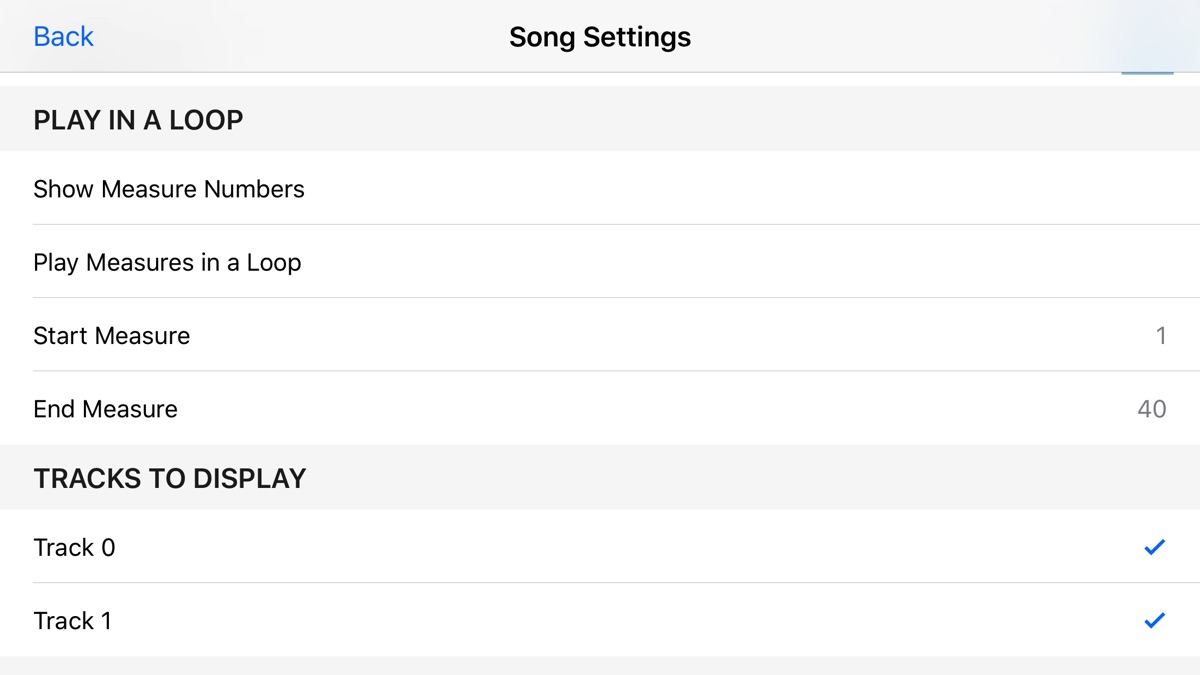Click the word Numbers in the first row

254,189
